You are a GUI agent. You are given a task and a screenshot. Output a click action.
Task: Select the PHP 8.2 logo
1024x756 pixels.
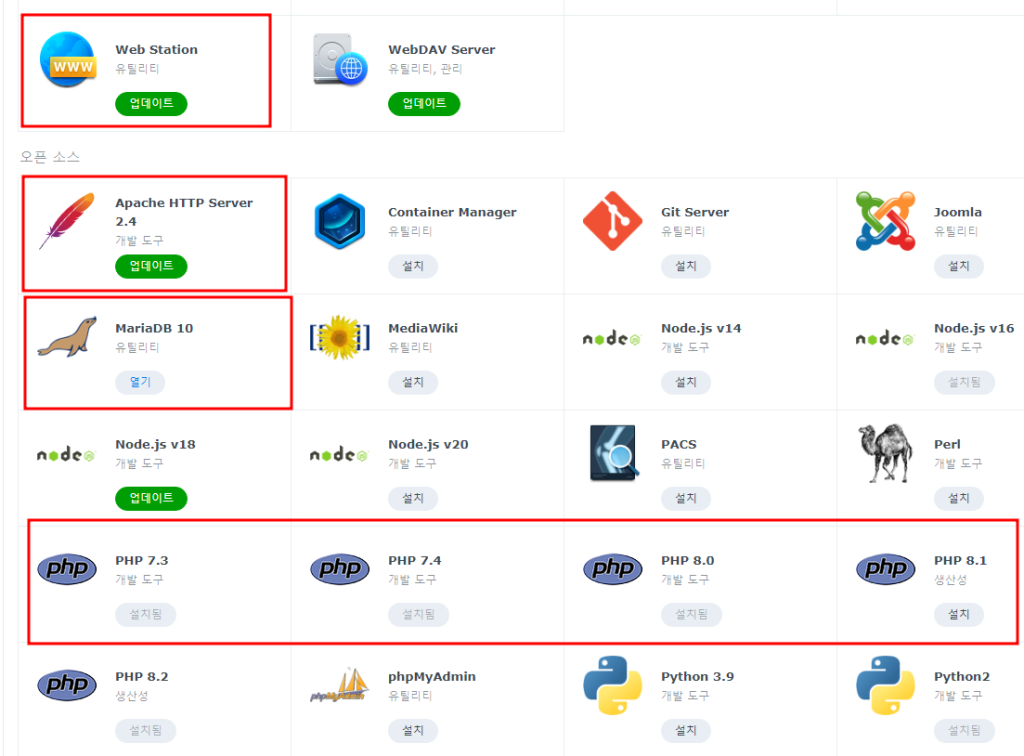67,685
